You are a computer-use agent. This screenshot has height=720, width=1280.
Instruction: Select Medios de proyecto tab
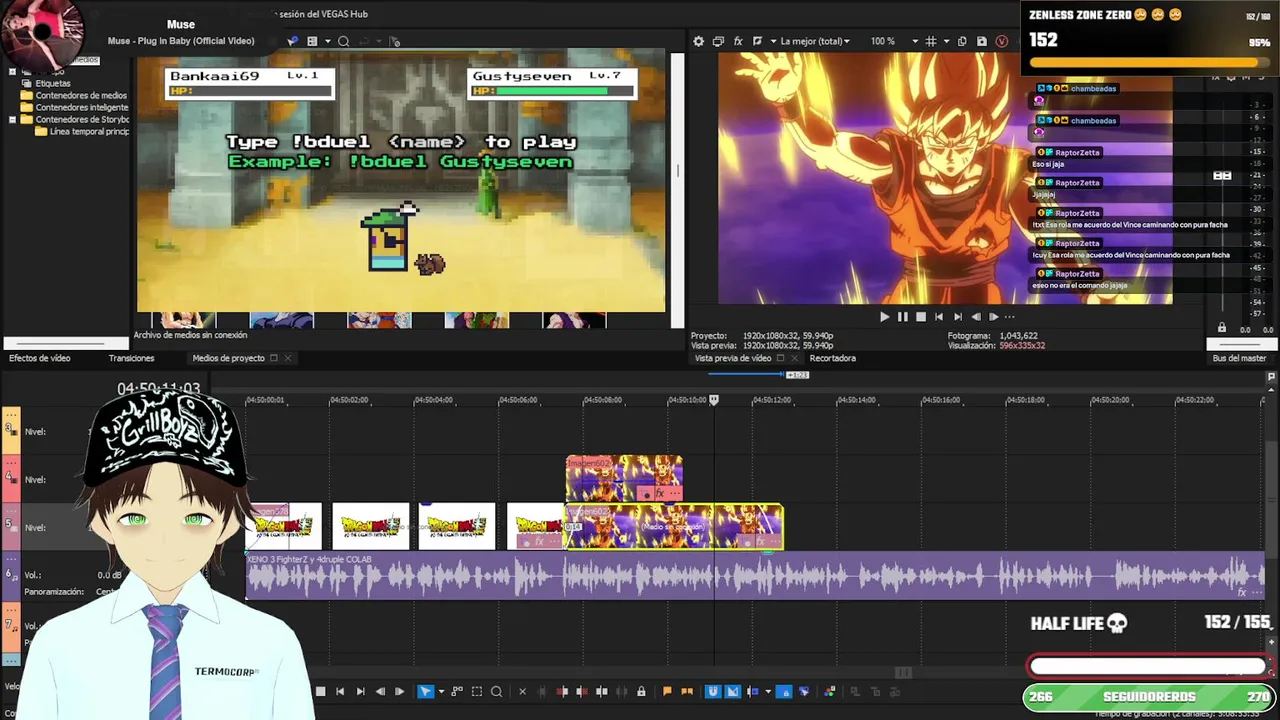pyautogui.click(x=228, y=358)
